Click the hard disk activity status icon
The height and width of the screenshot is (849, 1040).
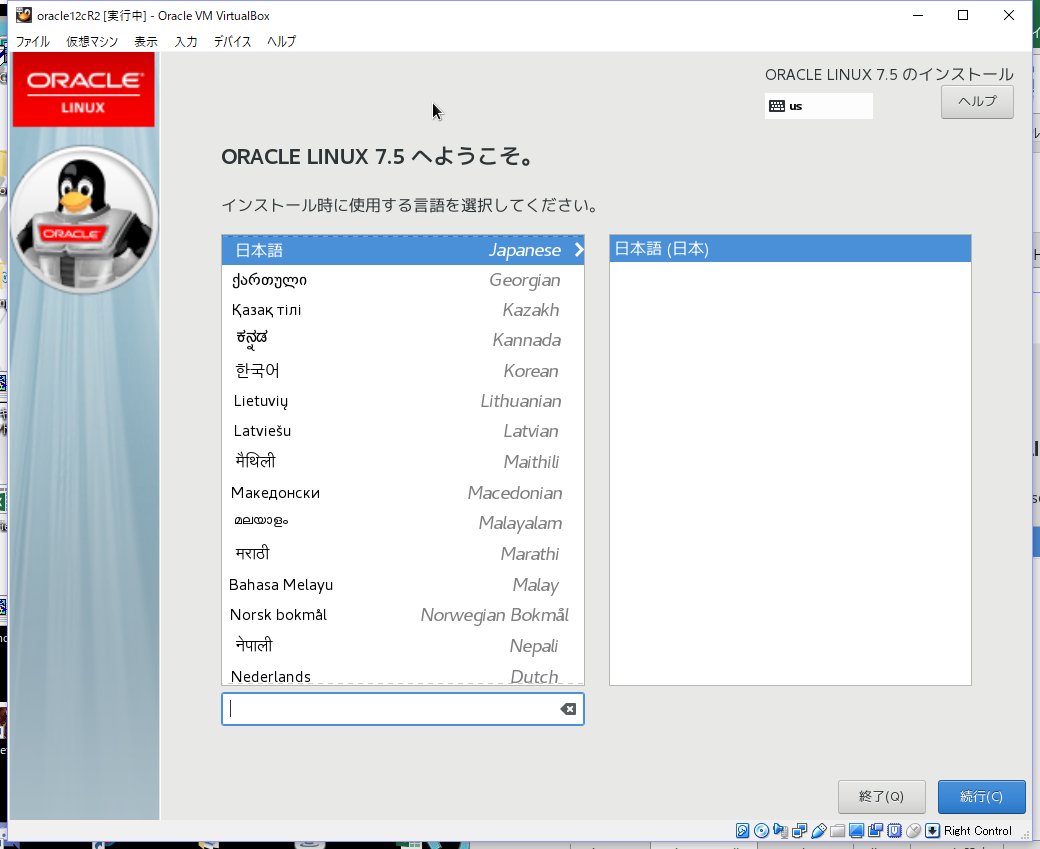tap(742, 831)
